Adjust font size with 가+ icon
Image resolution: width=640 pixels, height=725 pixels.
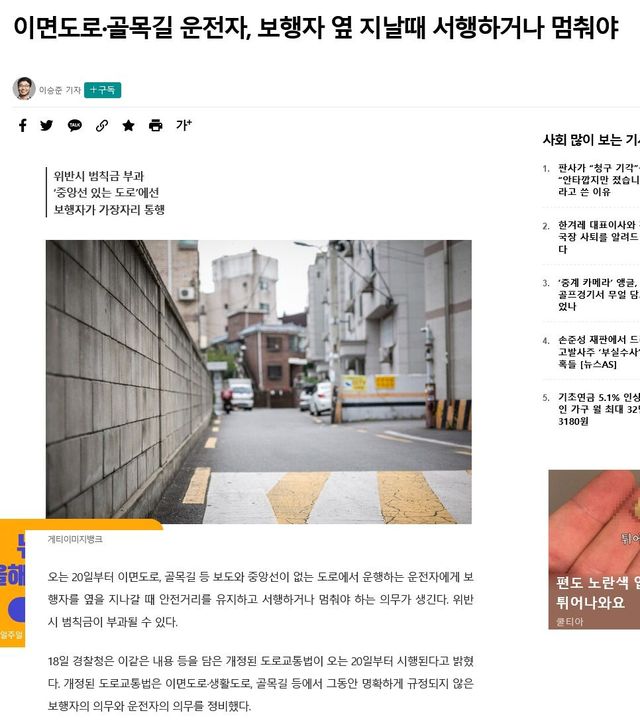coord(183,125)
